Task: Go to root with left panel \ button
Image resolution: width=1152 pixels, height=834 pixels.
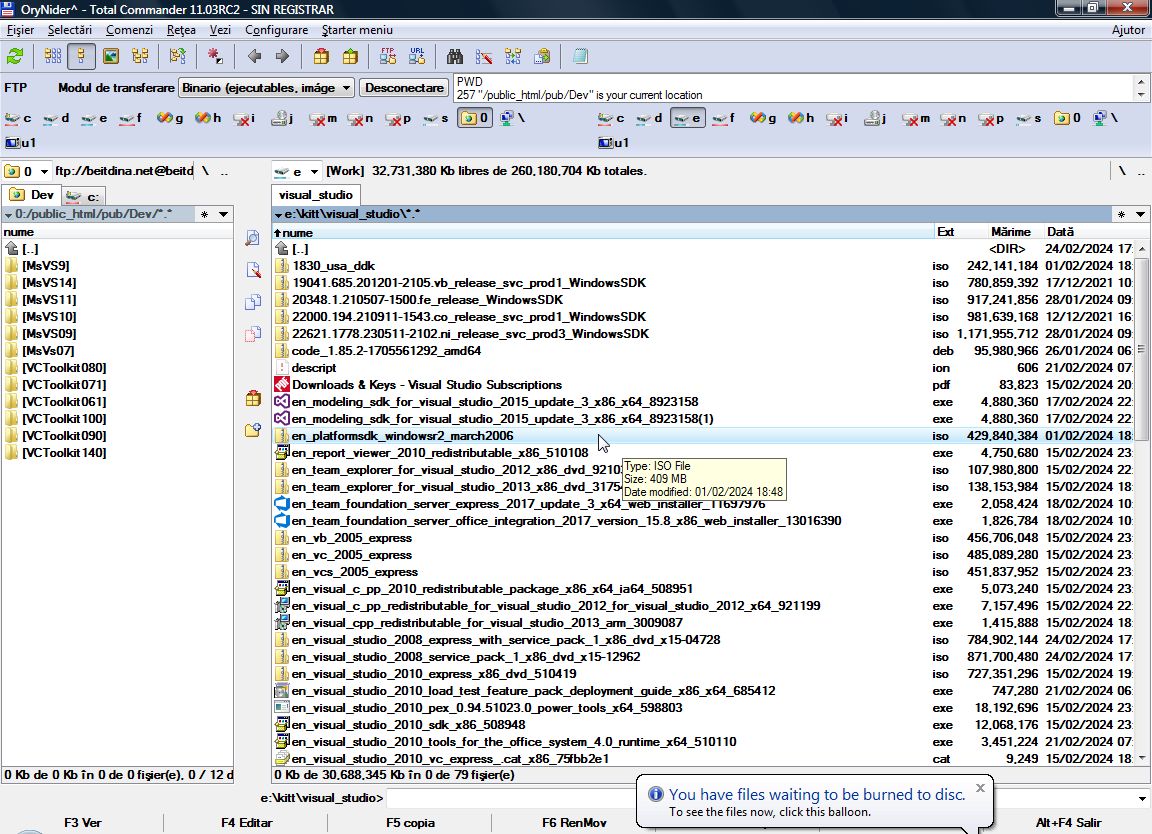Action: [206, 171]
